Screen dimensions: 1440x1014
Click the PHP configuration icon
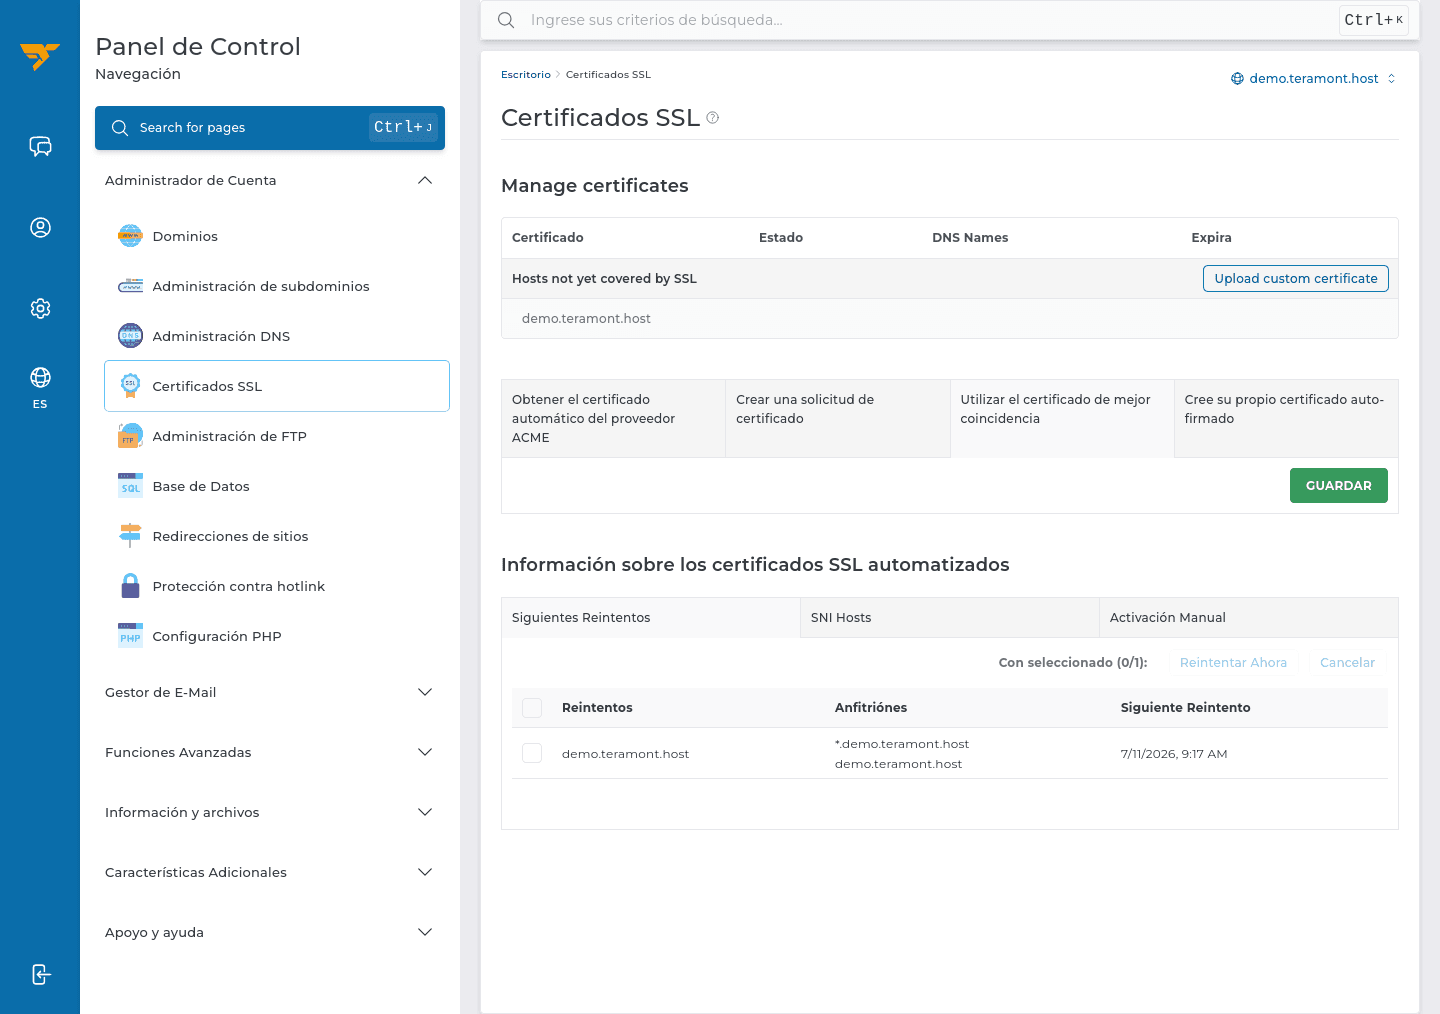coord(130,636)
